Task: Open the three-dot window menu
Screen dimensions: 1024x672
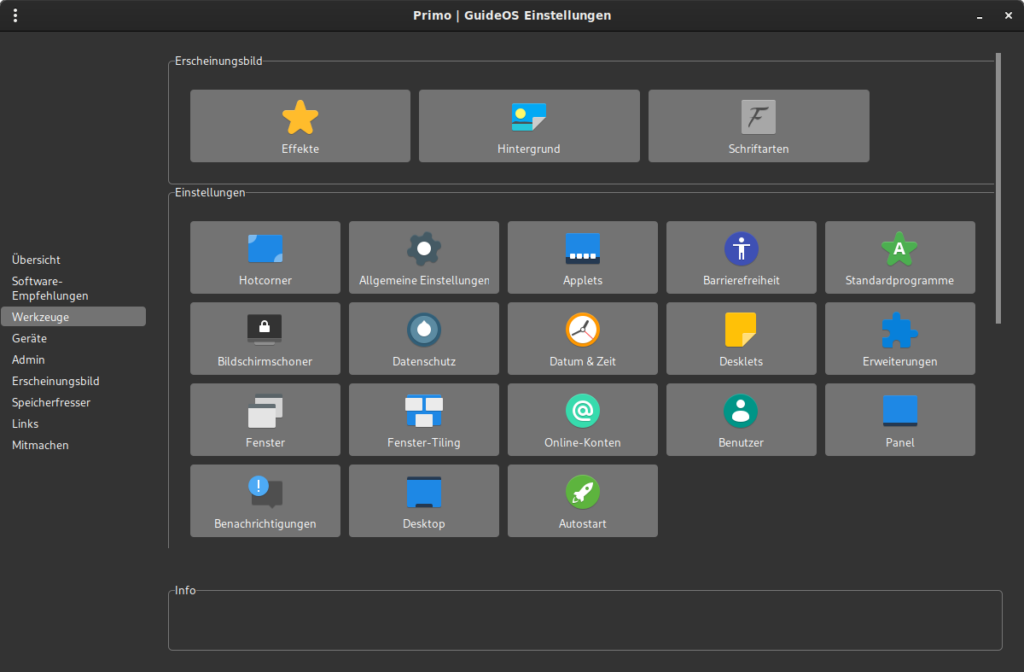Action: point(15,15)
